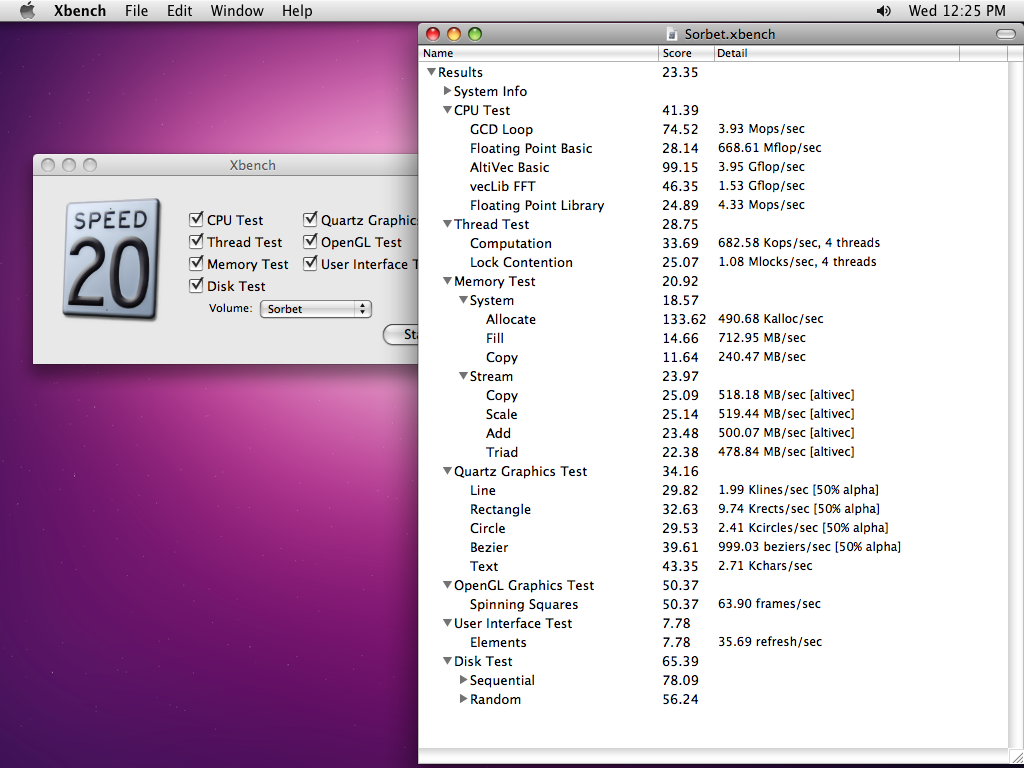Open the File menu
1024x768 pixels.
[x=136, y=10]
